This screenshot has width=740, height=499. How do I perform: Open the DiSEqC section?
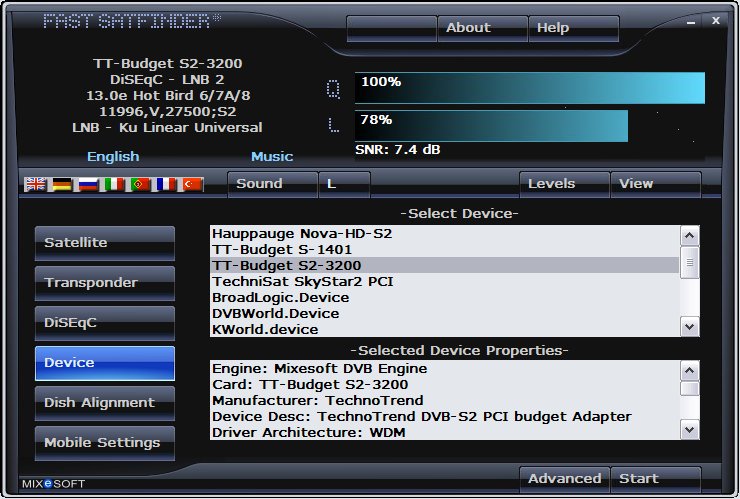coord(105,323)
